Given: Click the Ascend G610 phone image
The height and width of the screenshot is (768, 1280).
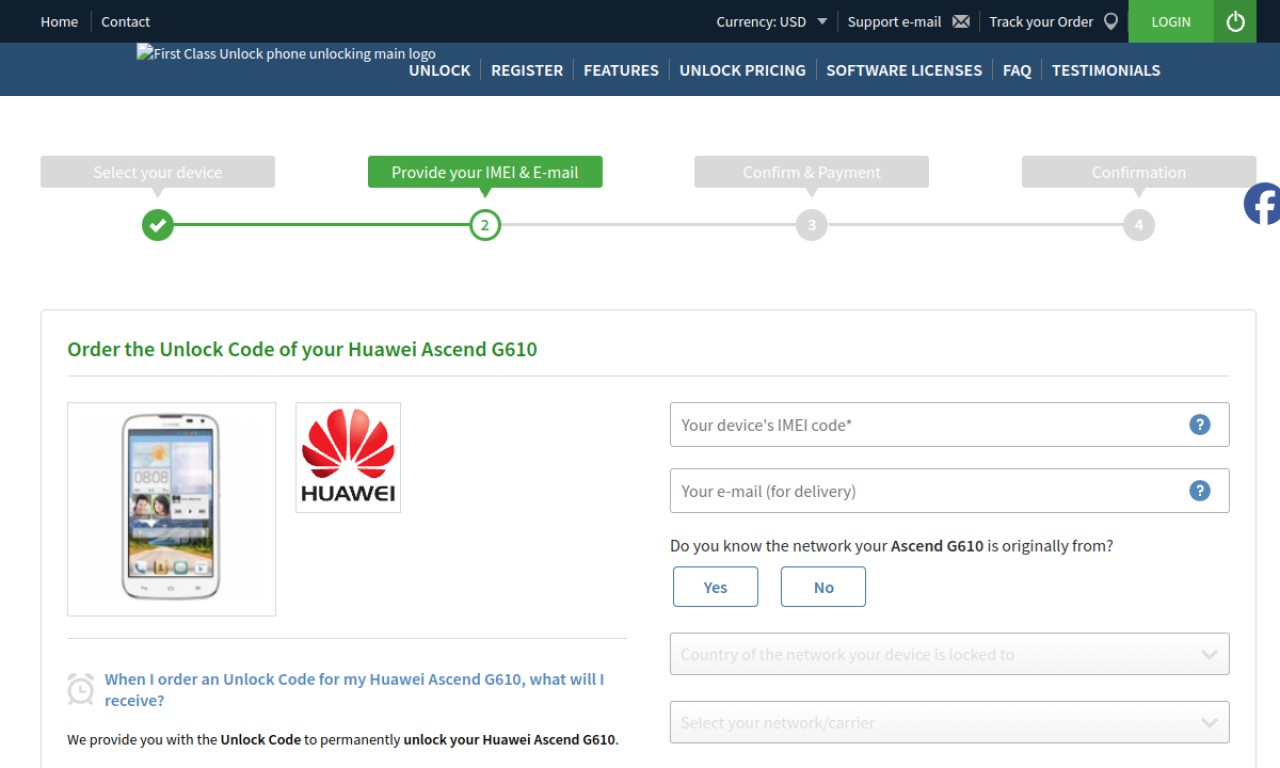Looking at the screenshot, I should coord(171,509).
